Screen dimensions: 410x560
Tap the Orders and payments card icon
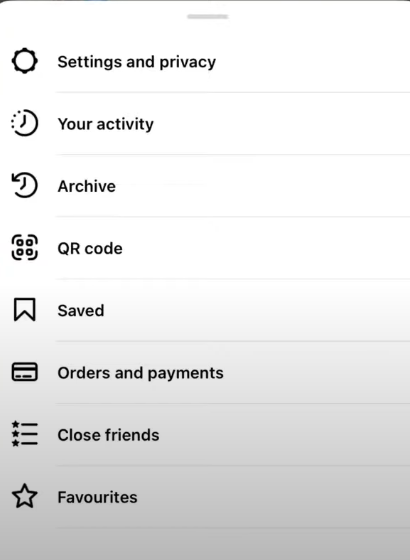[25, 372]
